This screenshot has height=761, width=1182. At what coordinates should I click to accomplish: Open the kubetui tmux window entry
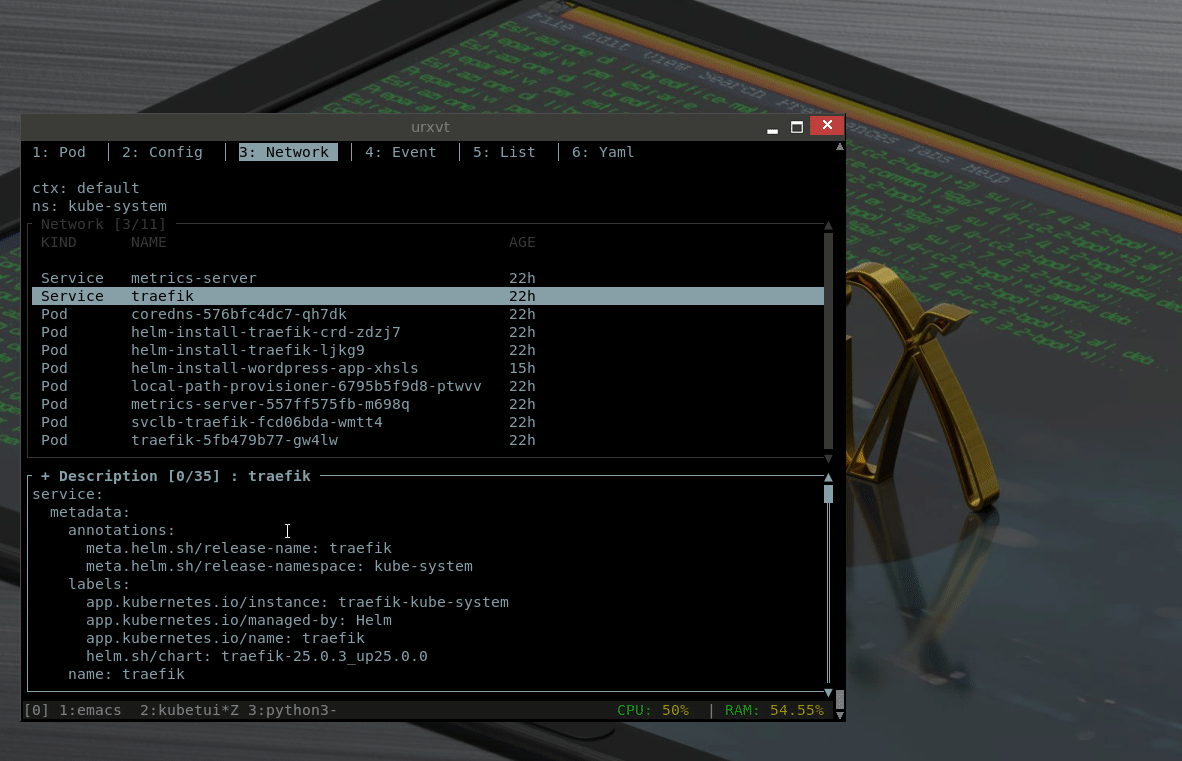[188, 710]
